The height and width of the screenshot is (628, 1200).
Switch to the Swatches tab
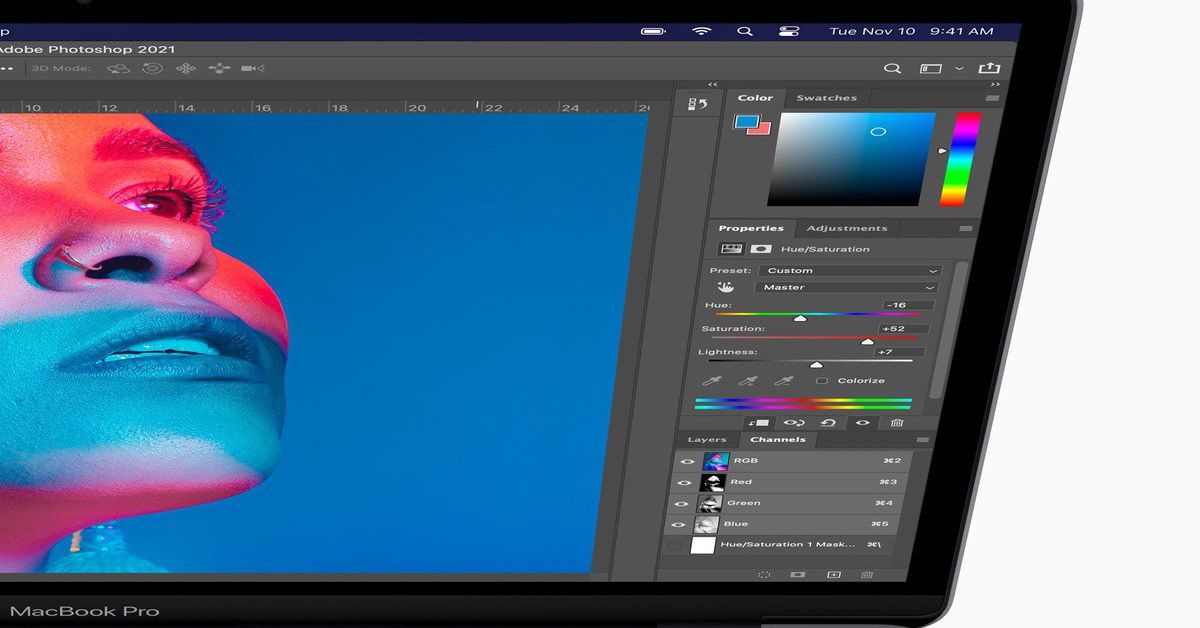click(x=826, y=98)
